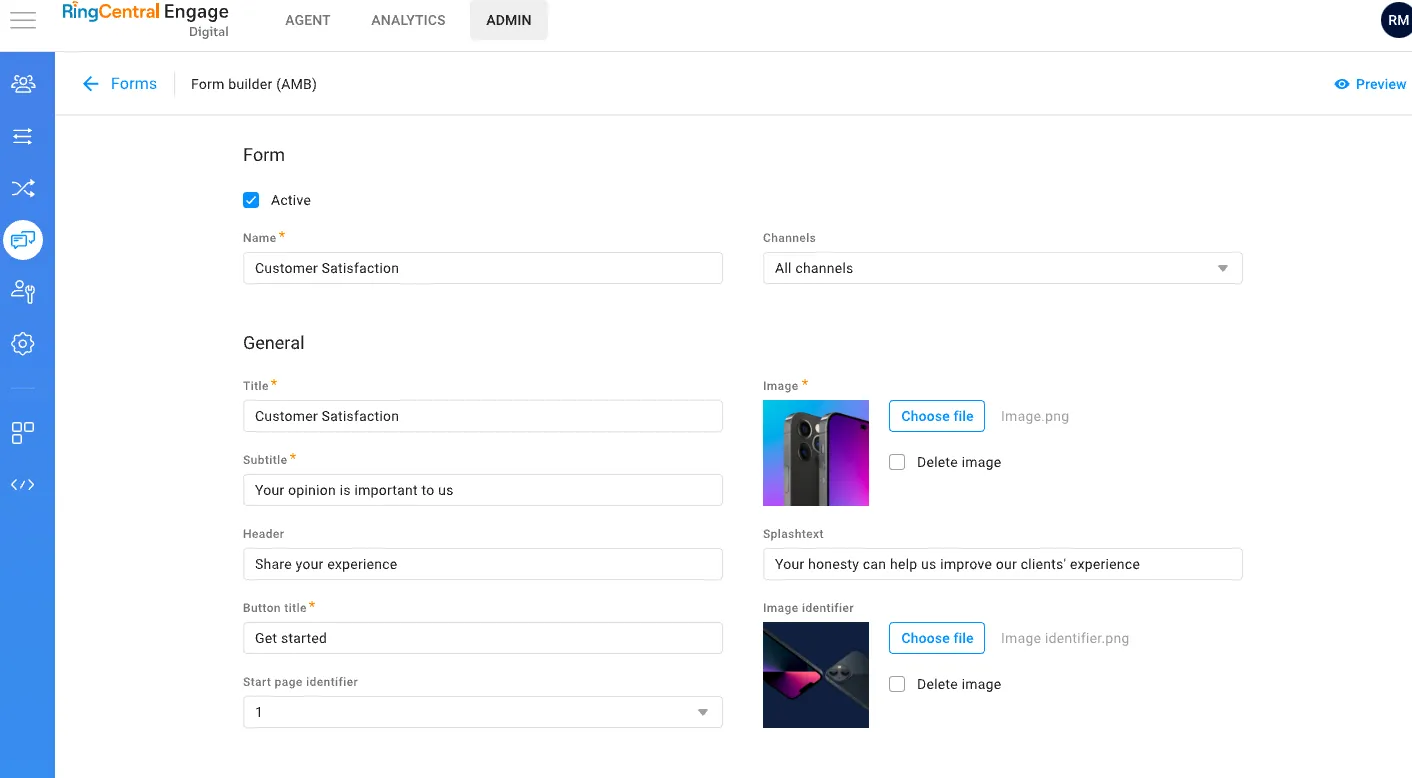
Task: Switch to the AGENT tab
Action: pos(308,20)
